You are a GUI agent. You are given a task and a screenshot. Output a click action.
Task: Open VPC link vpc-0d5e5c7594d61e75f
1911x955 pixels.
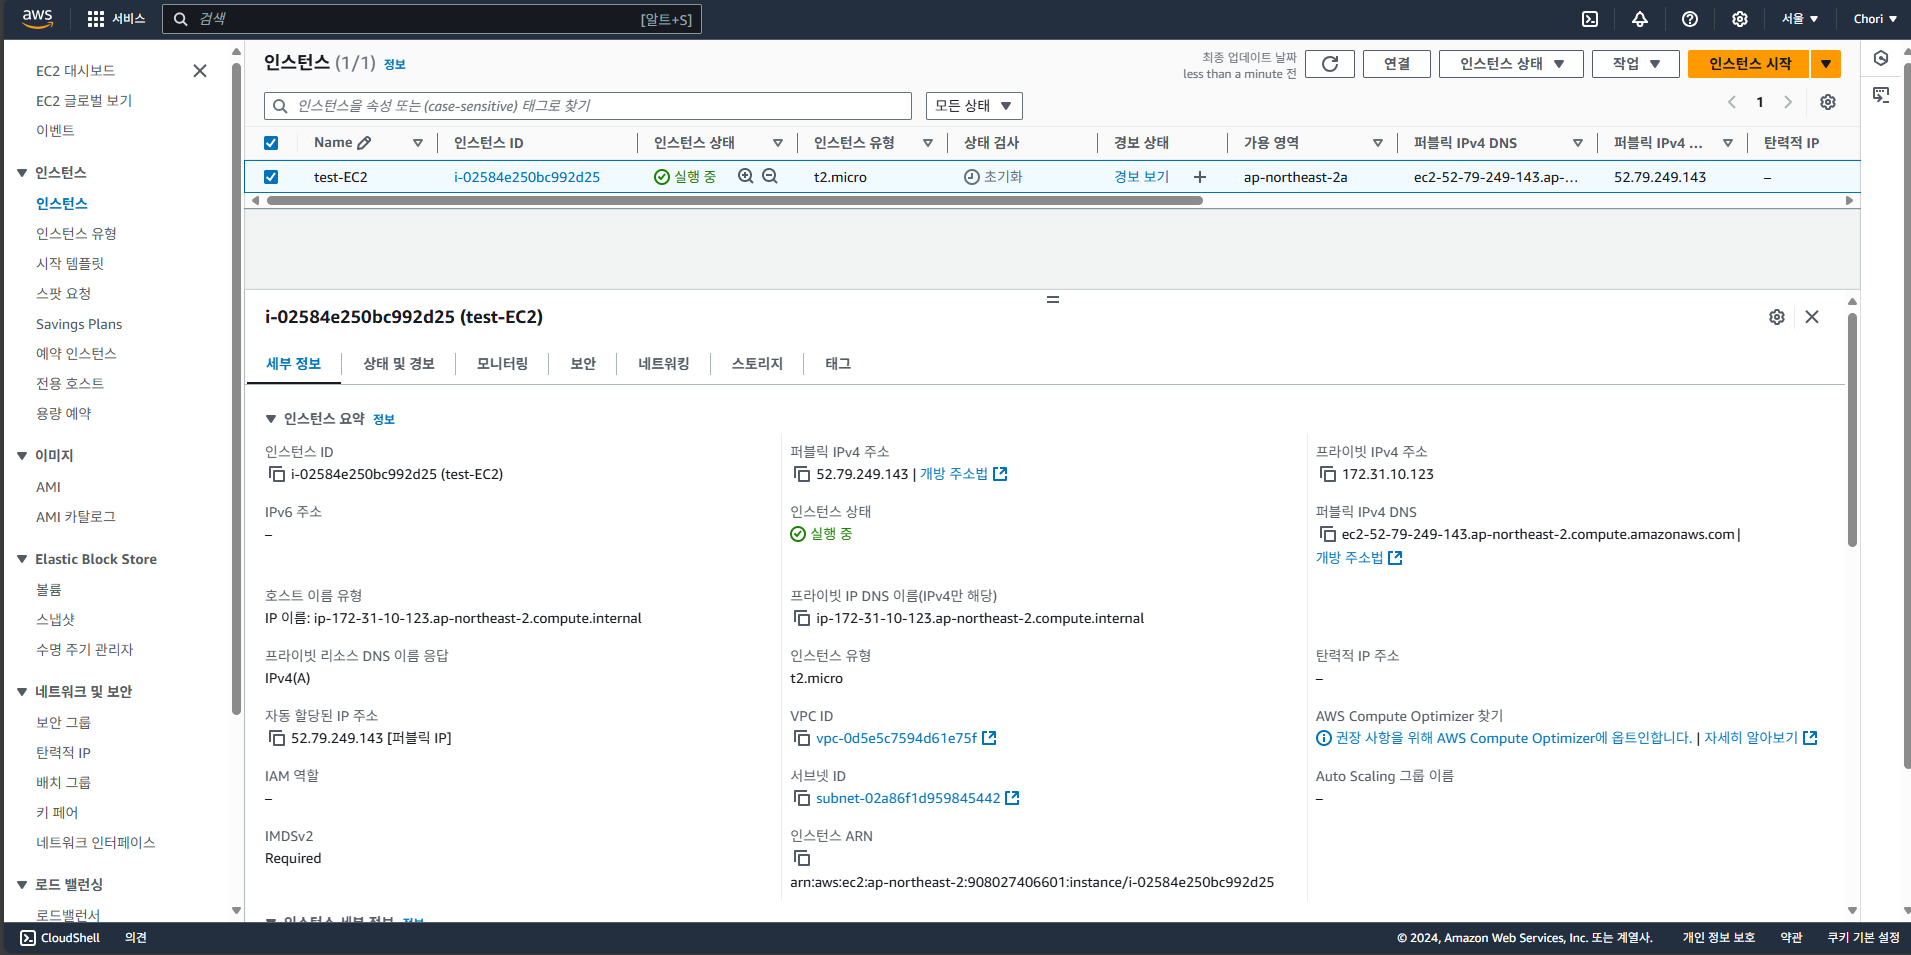coord(896,738)
